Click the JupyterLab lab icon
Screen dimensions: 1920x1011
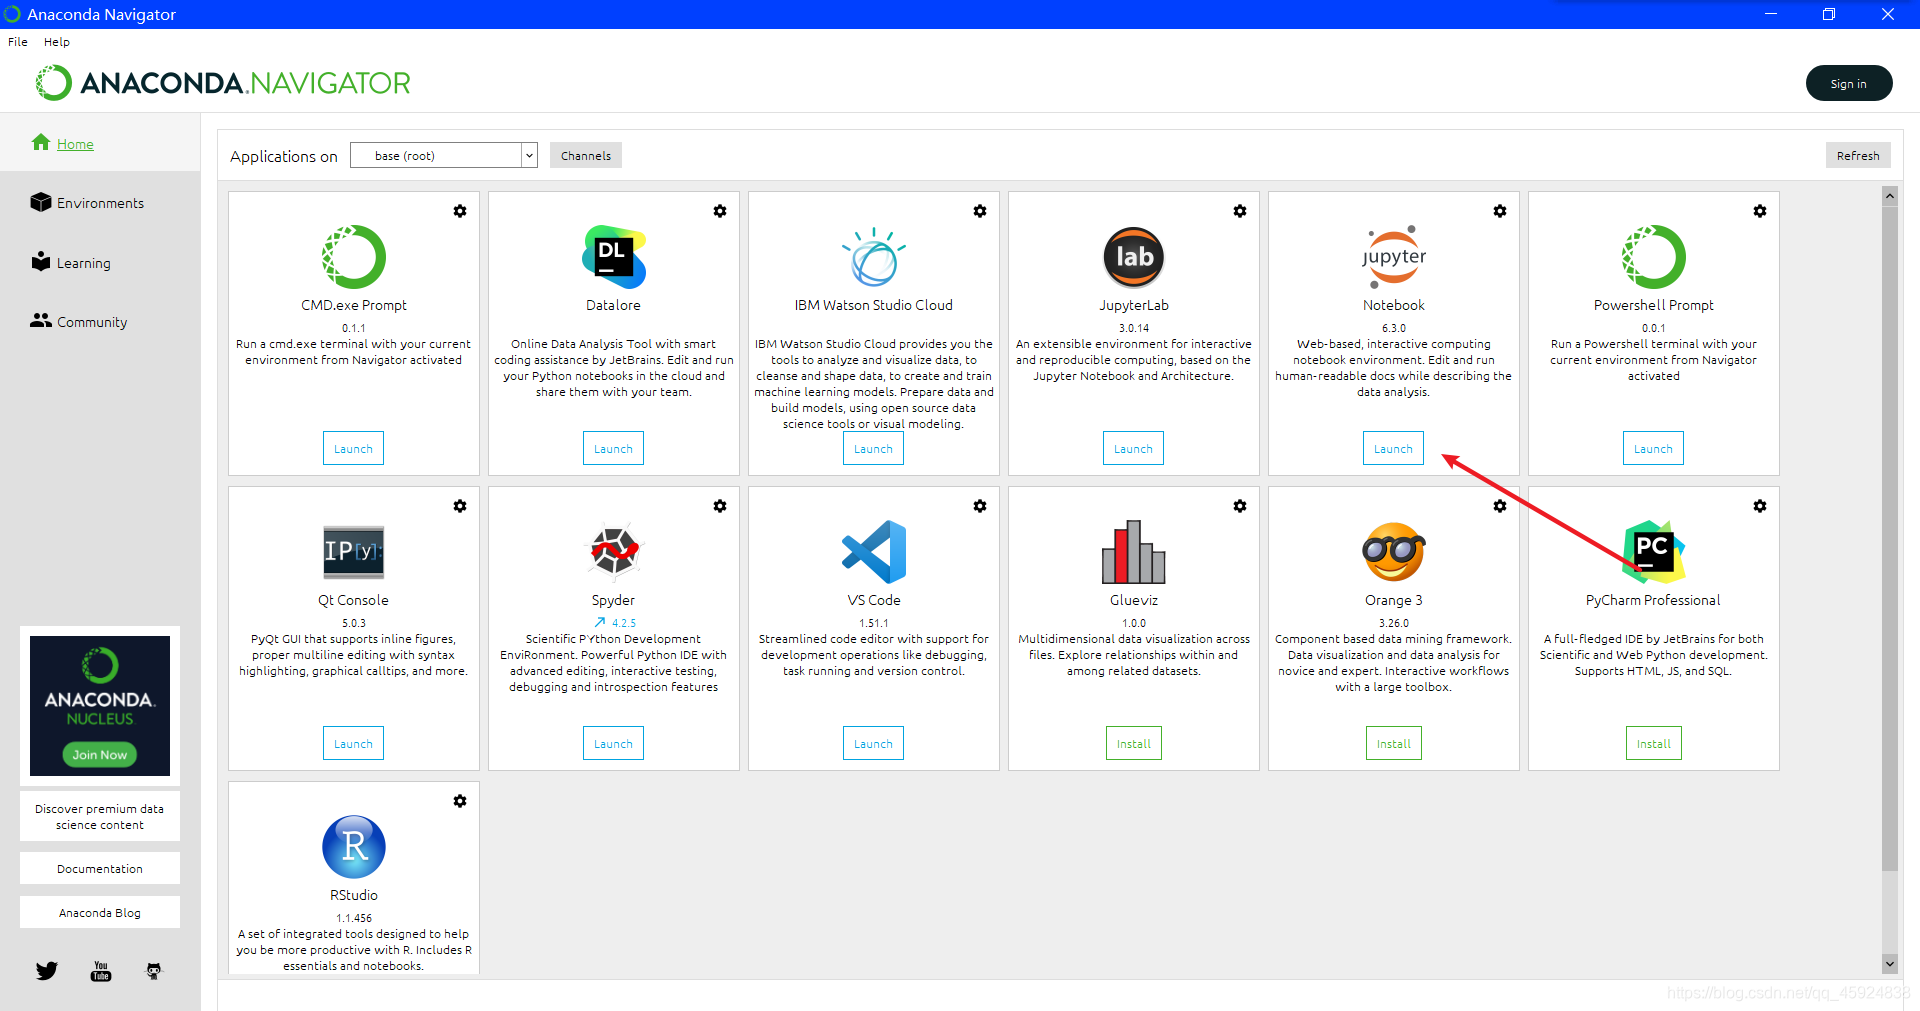click(1134, 257)
